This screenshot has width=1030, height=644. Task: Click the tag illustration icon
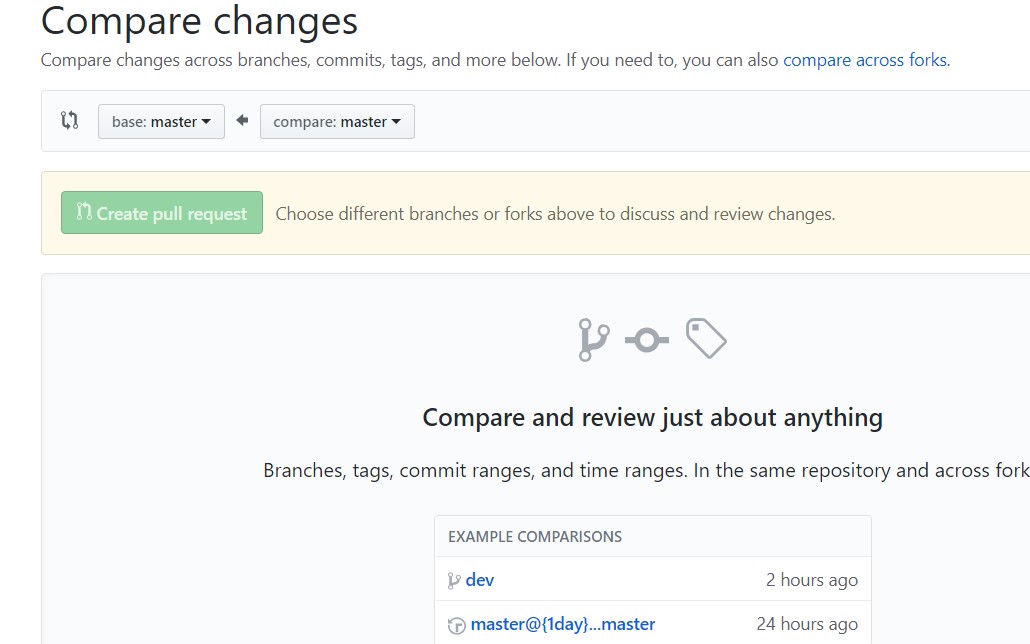point(706,338)
